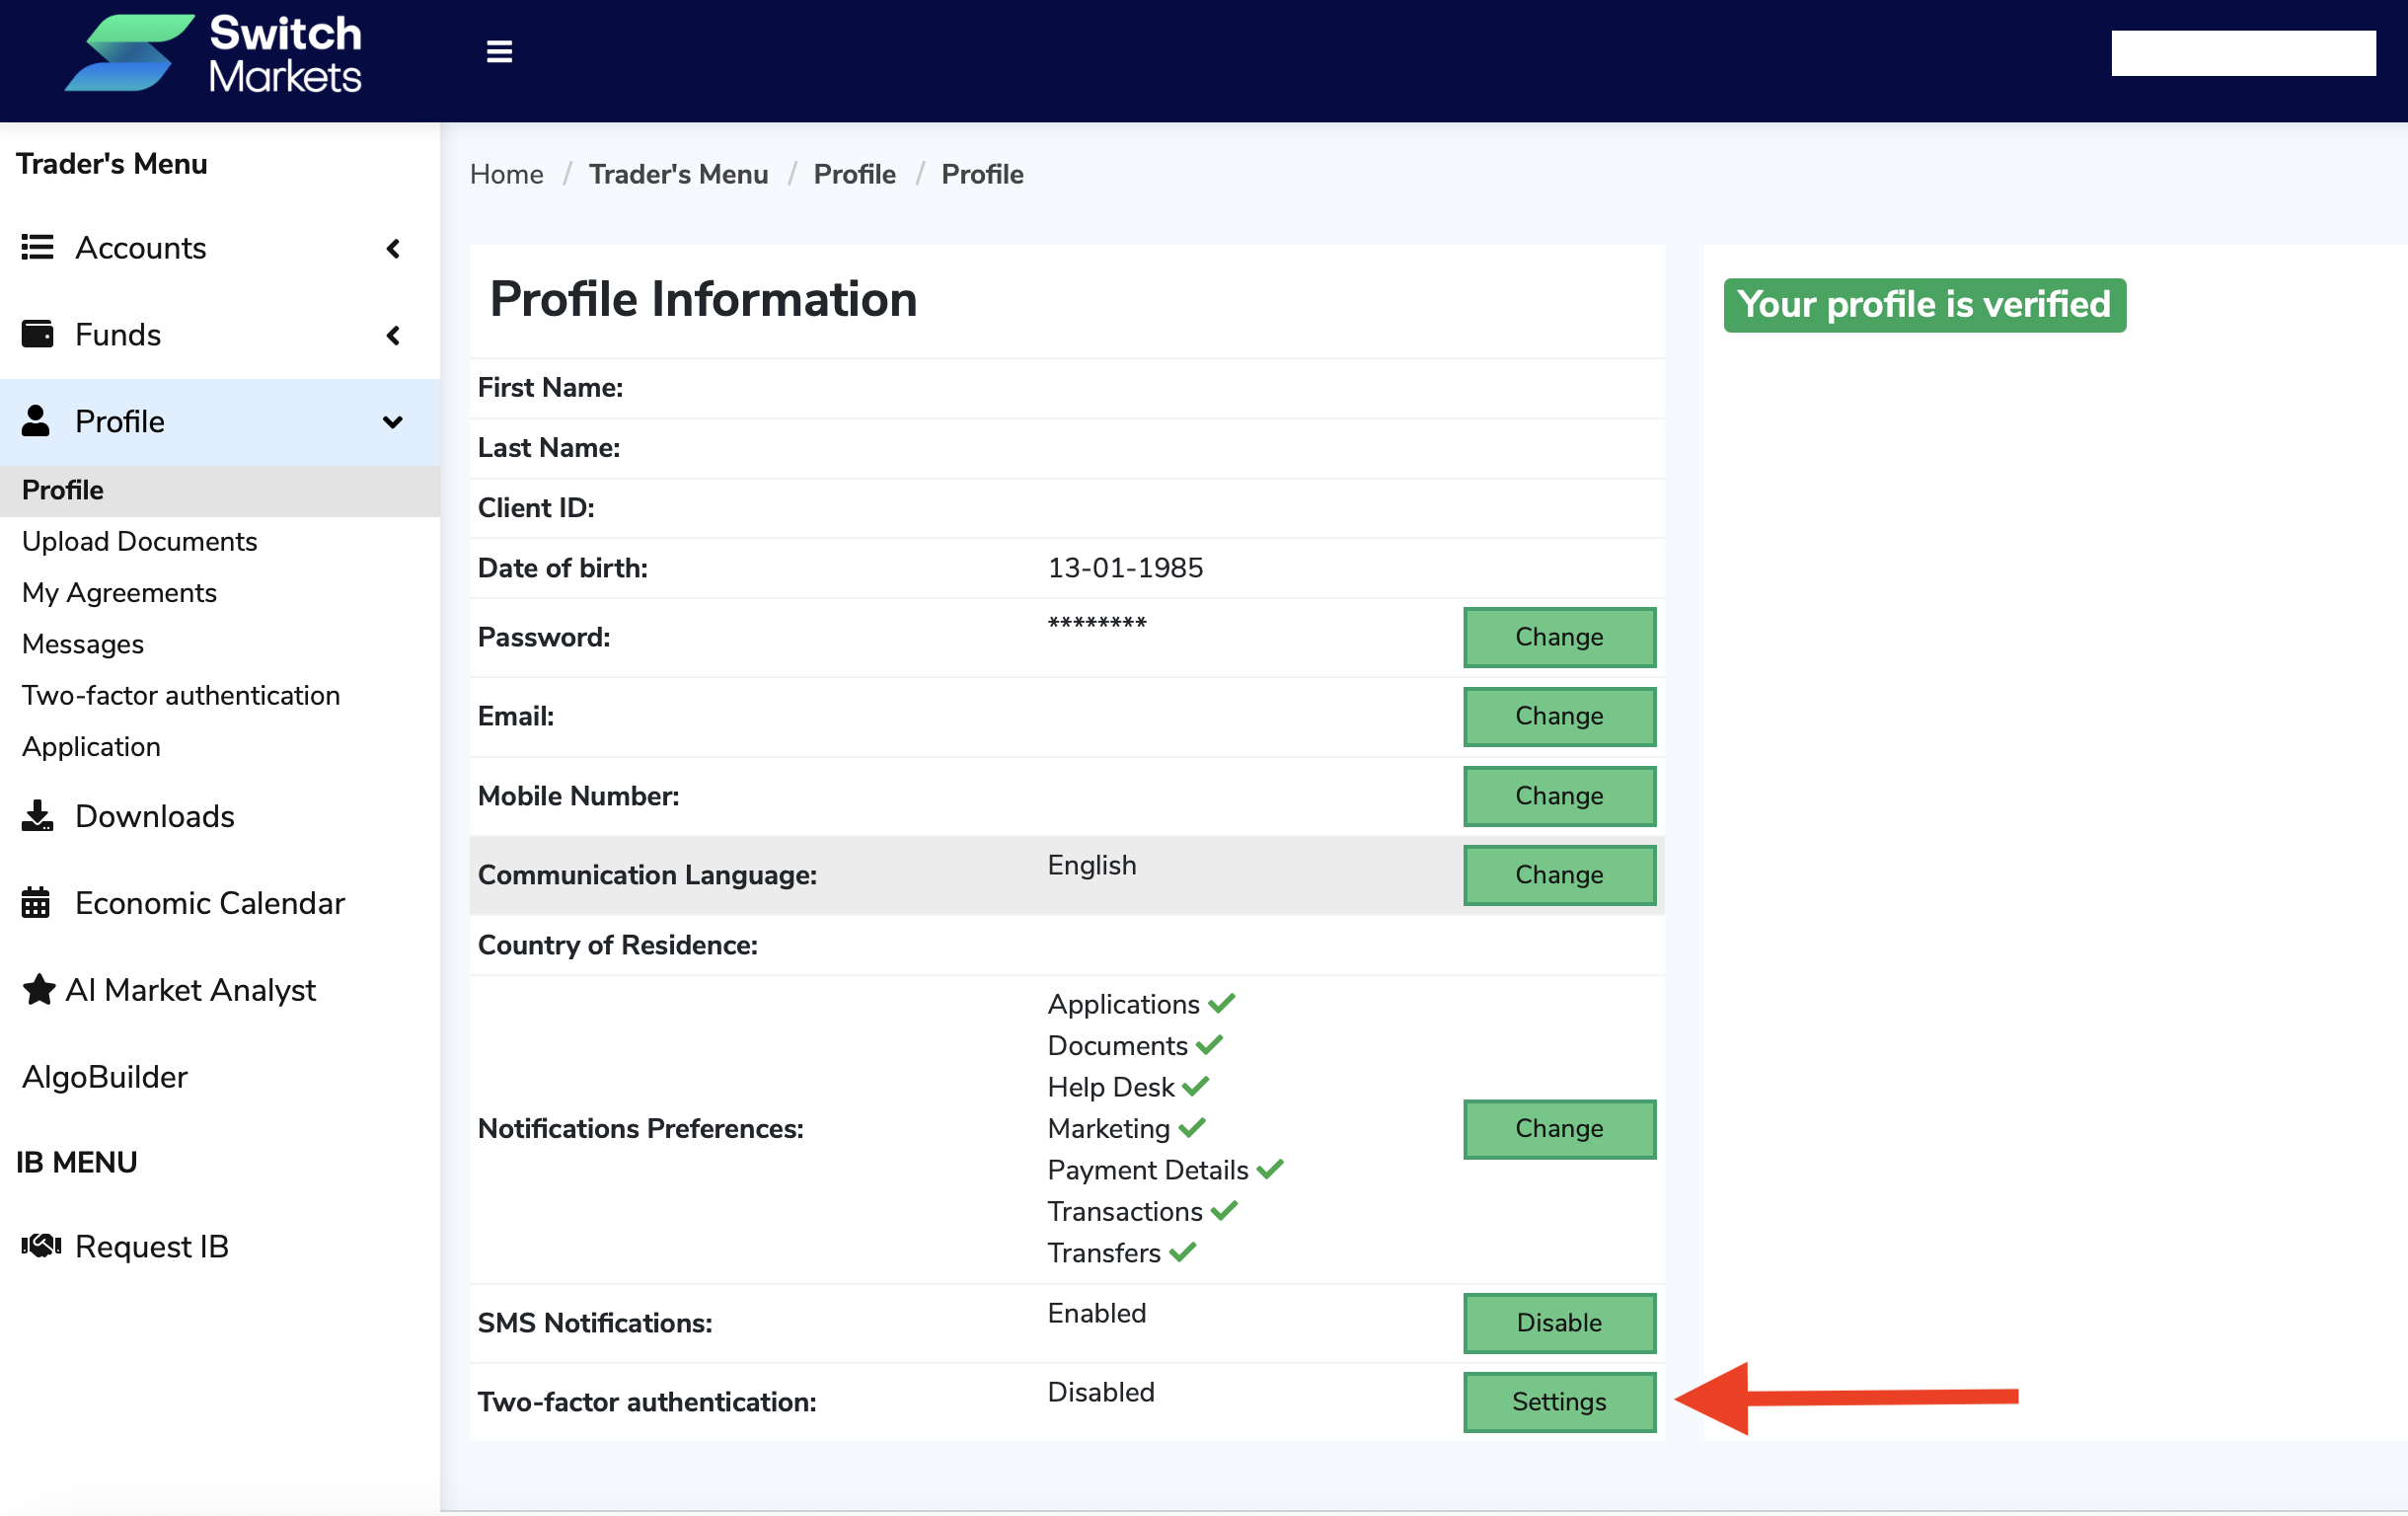This screenshot has height=1516, width=2408.
Task: Collapse the Profile menu chevron
Action: click(x=393, y=422)
